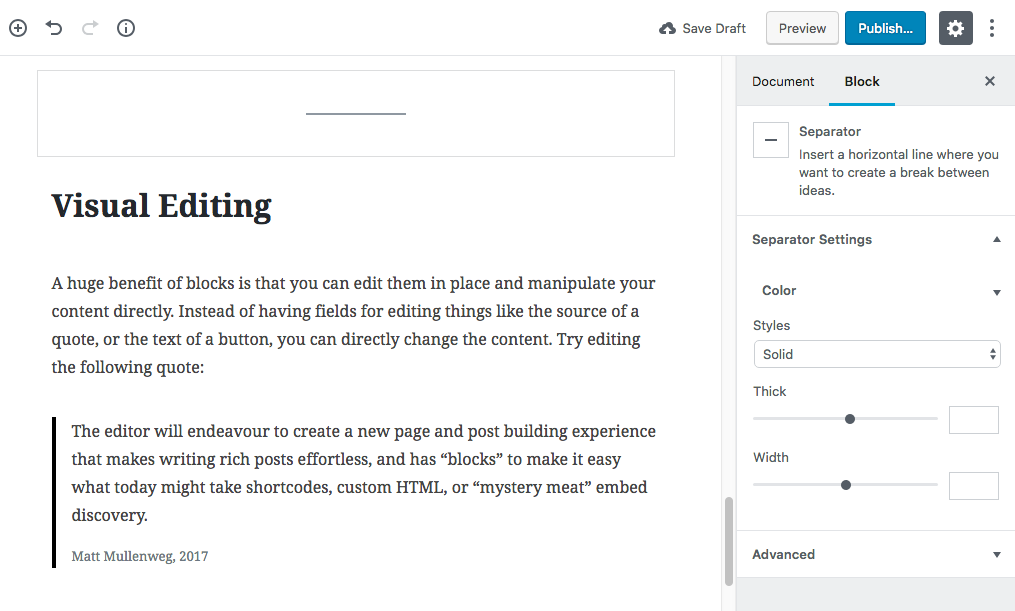Collapse the Separator Settings panel
Viewport: 1015px width, 611px height.
(996, 239)
